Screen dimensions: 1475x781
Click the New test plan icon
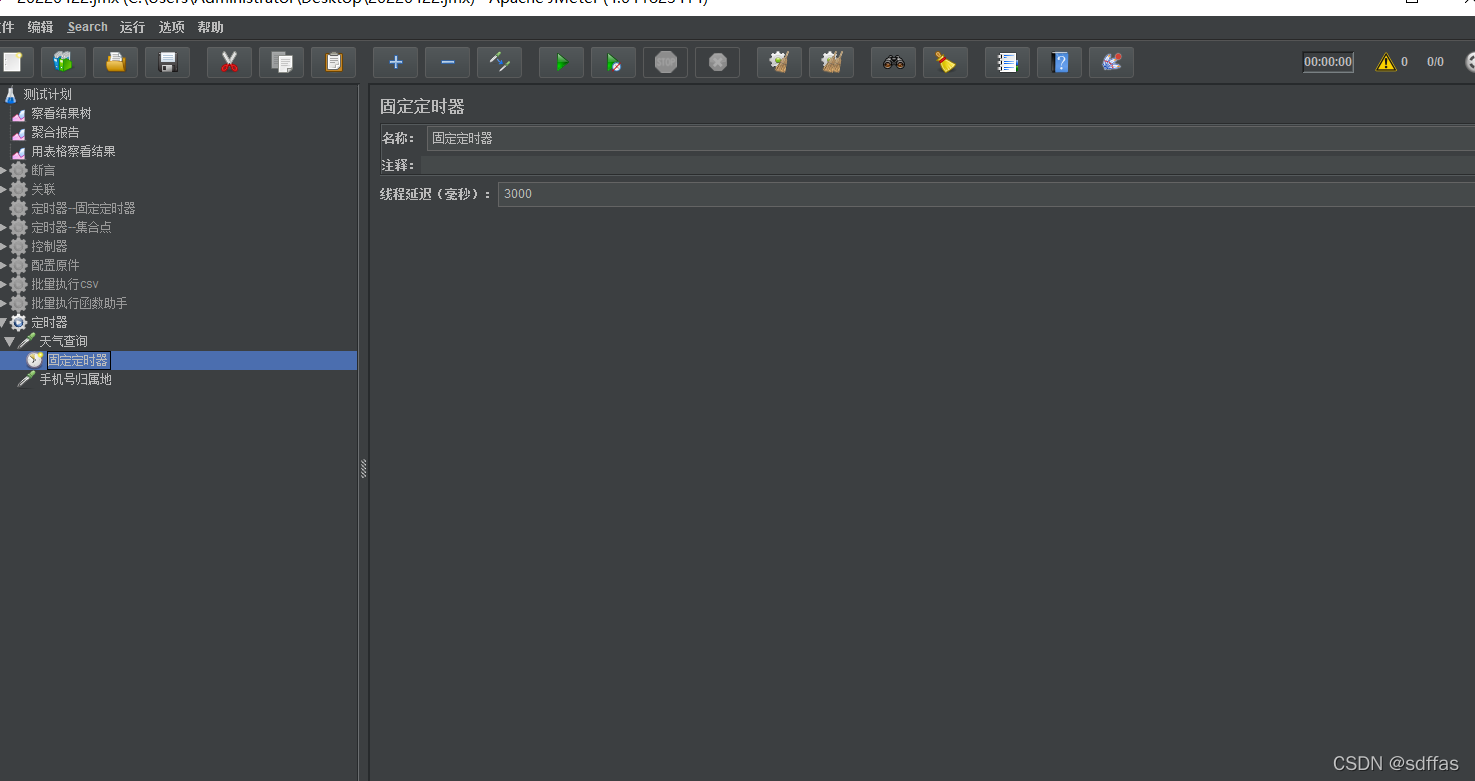point(12,62)
